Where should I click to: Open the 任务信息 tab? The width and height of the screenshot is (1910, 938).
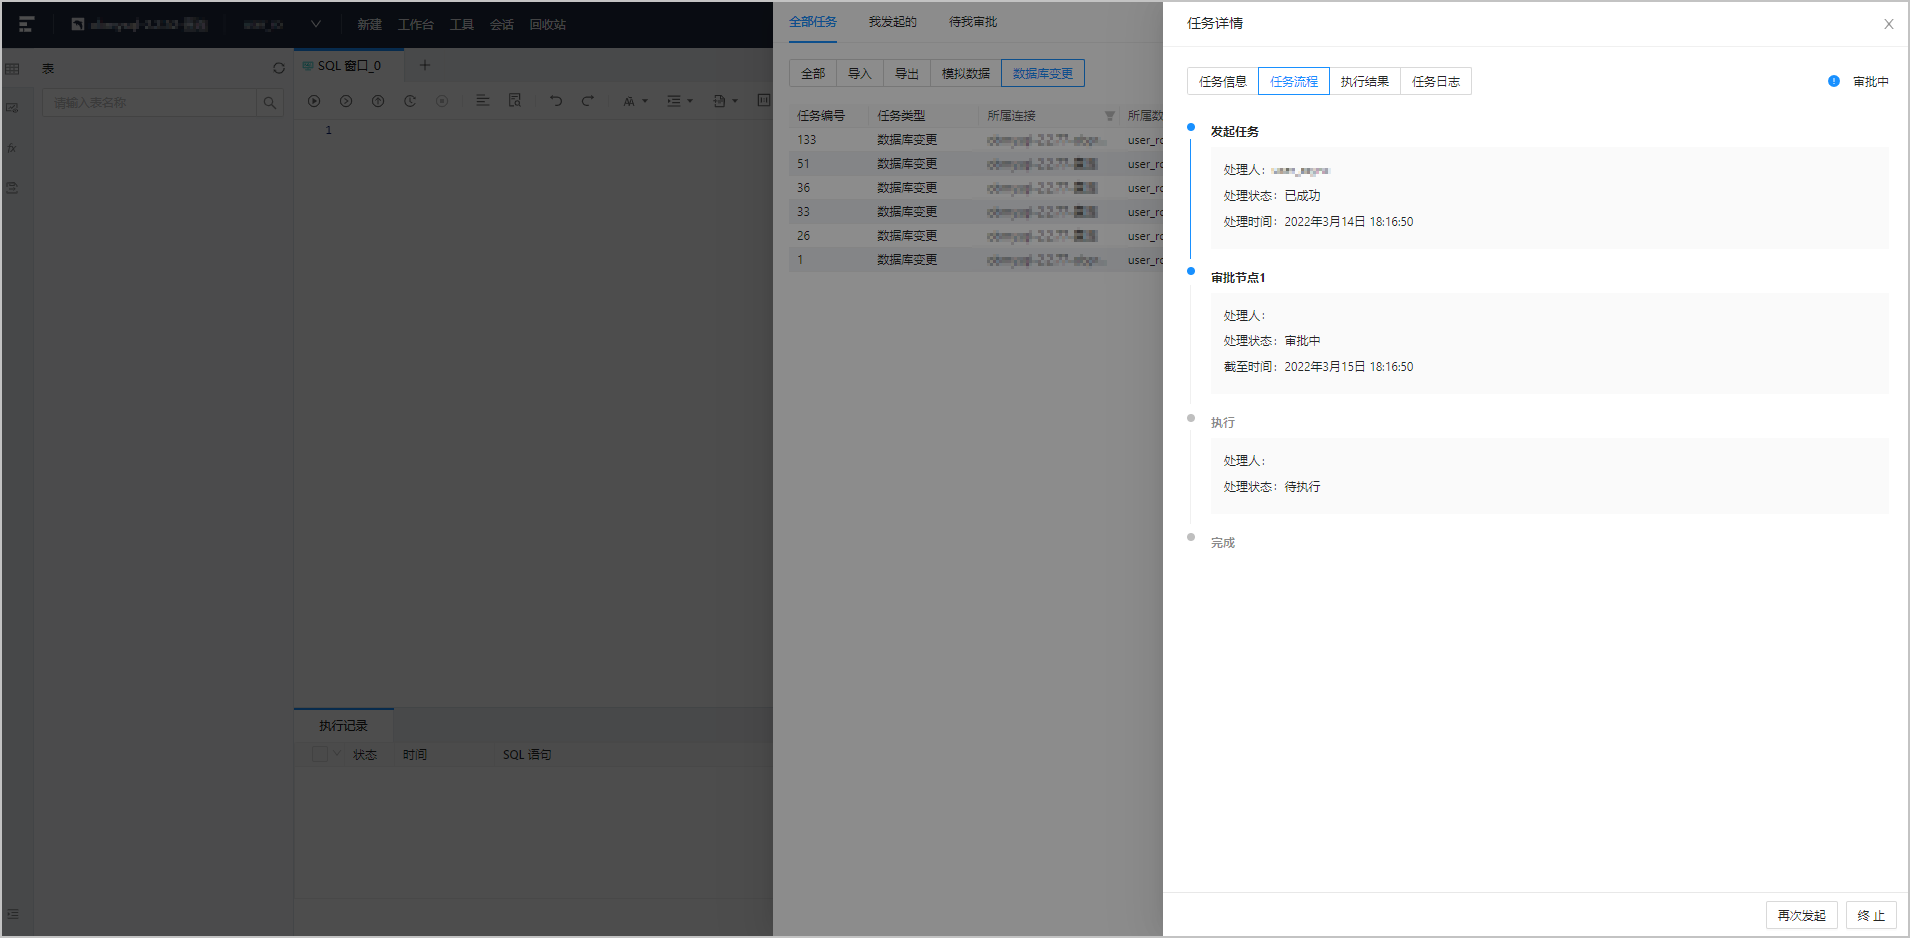[x=1222, y=81]
